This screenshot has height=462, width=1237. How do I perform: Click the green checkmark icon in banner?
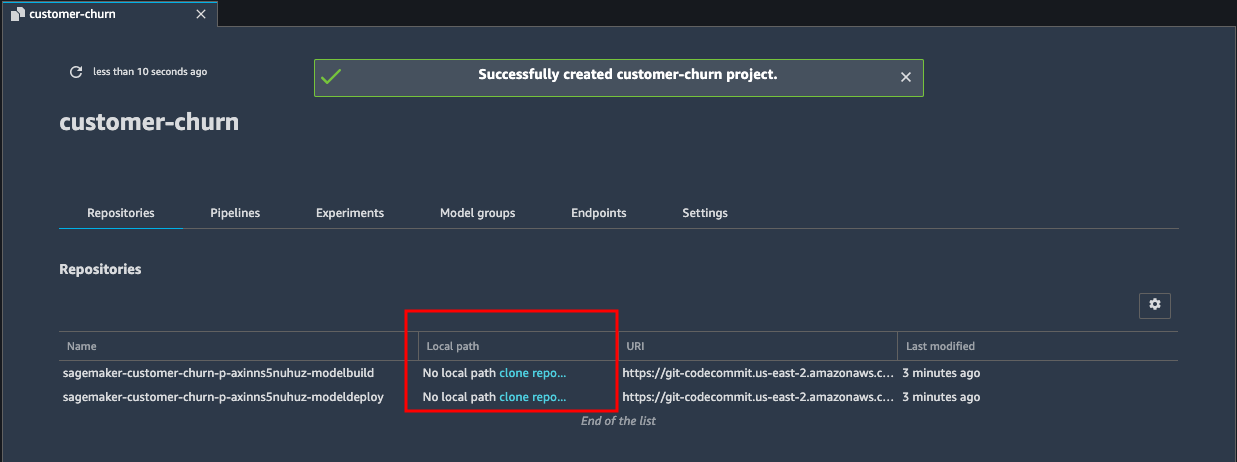(331, 77)
